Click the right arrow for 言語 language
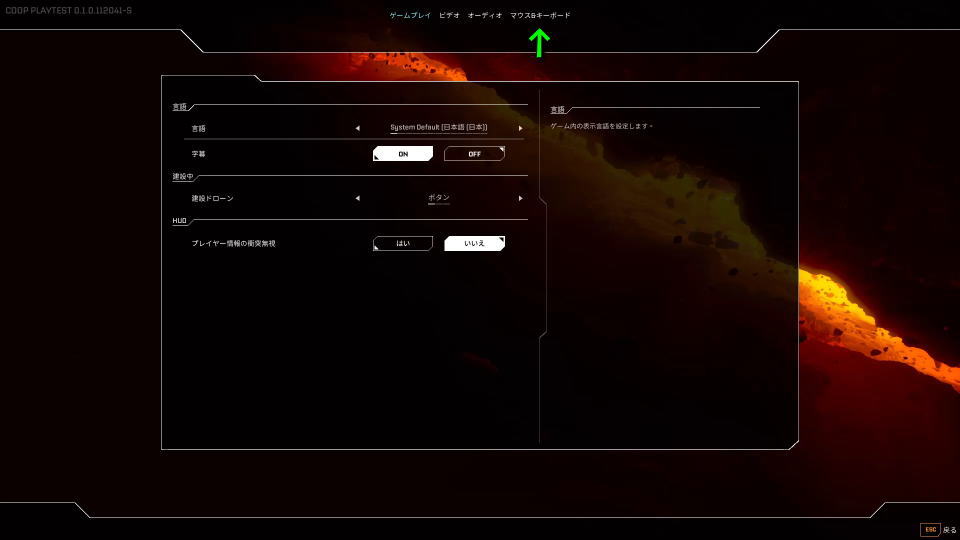 pos(520,128)
